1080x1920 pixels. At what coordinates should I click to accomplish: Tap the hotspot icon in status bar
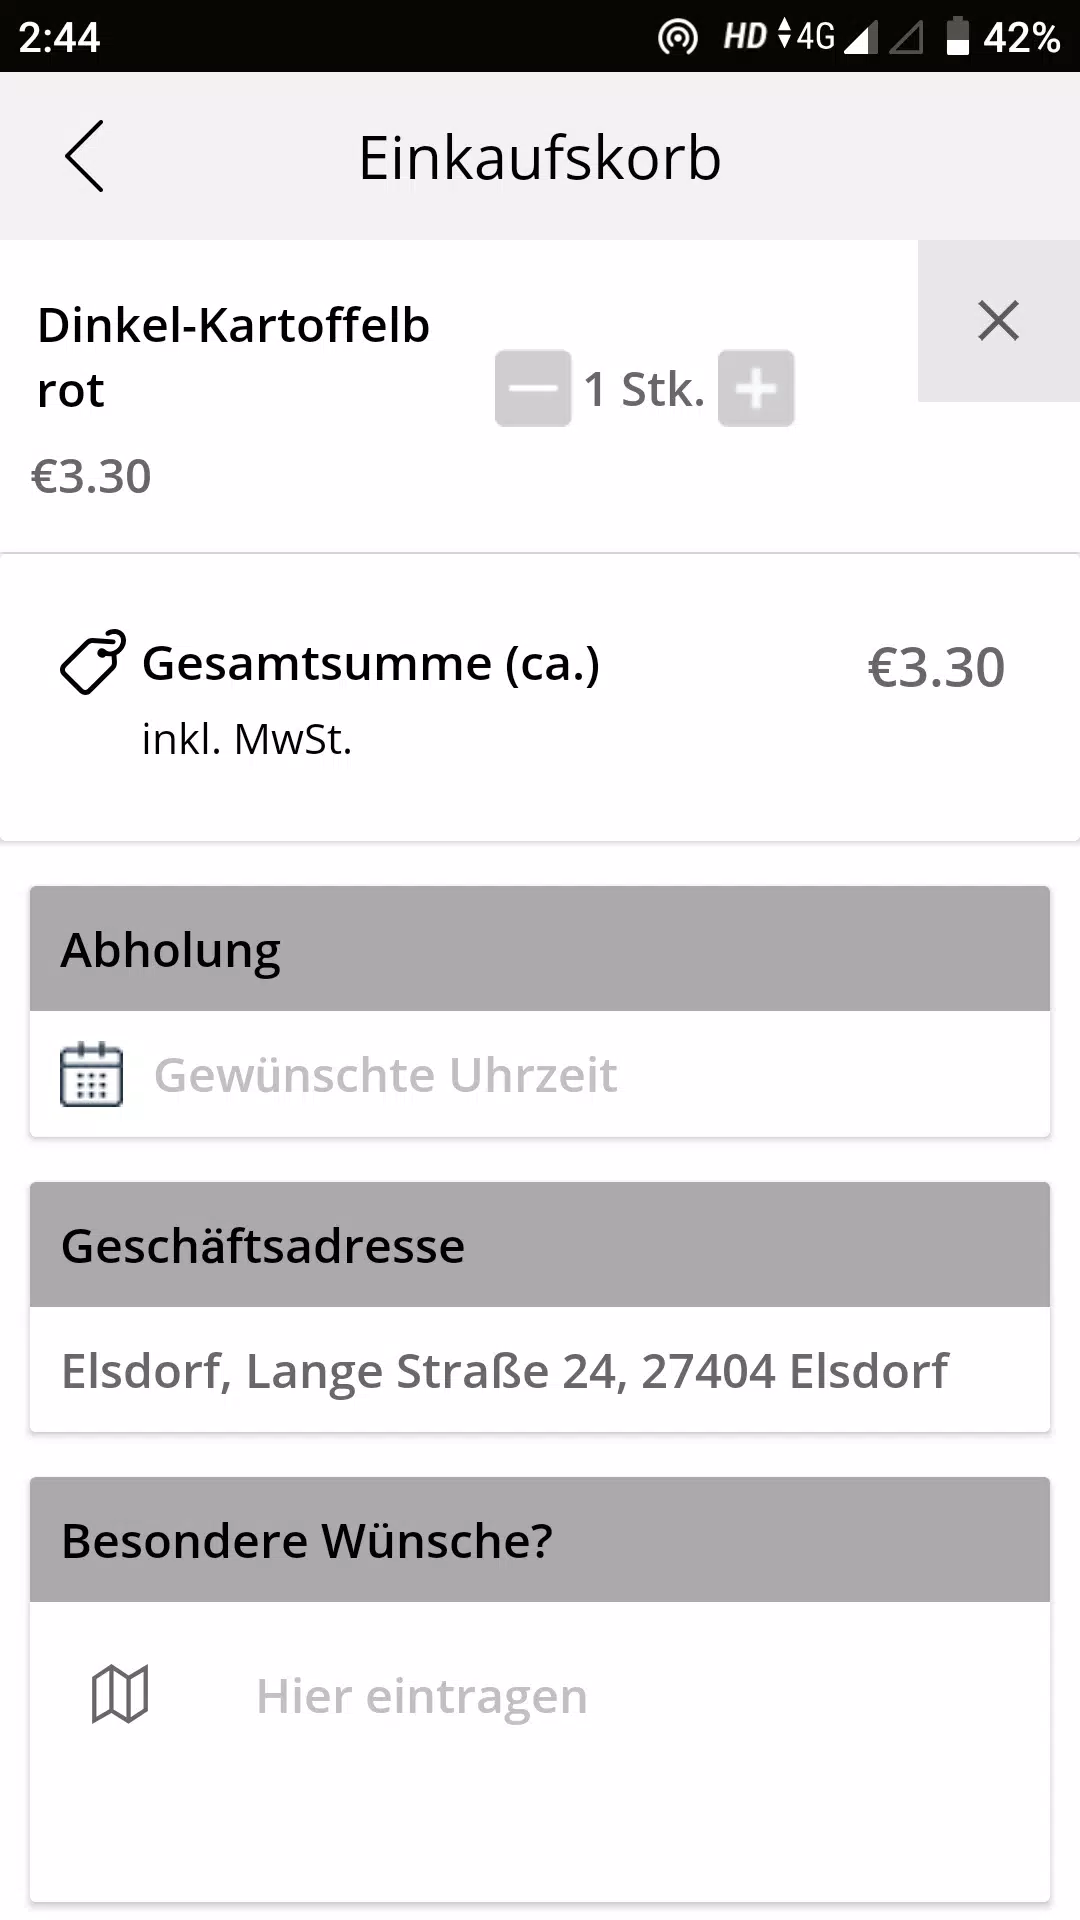[x=678, y=38]
